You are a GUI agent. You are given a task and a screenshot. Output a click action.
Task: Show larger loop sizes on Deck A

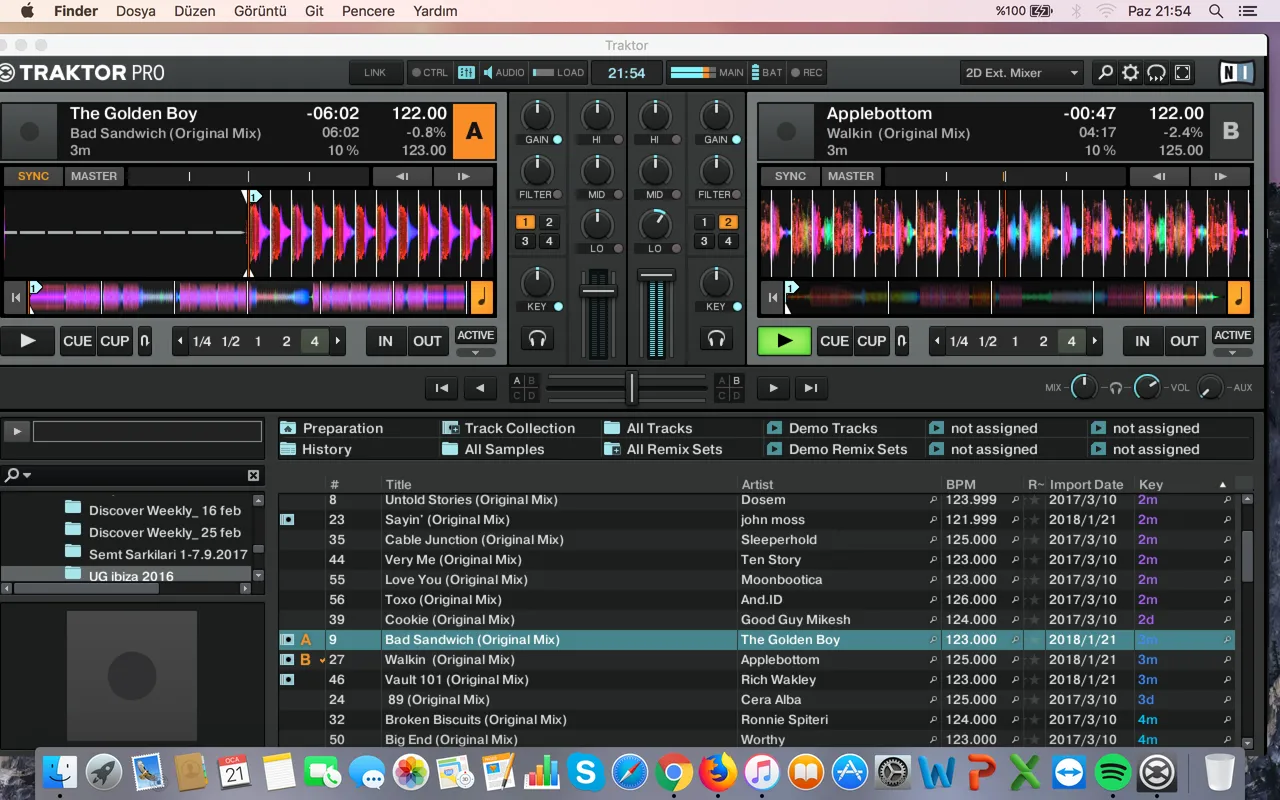click(338, 341)
